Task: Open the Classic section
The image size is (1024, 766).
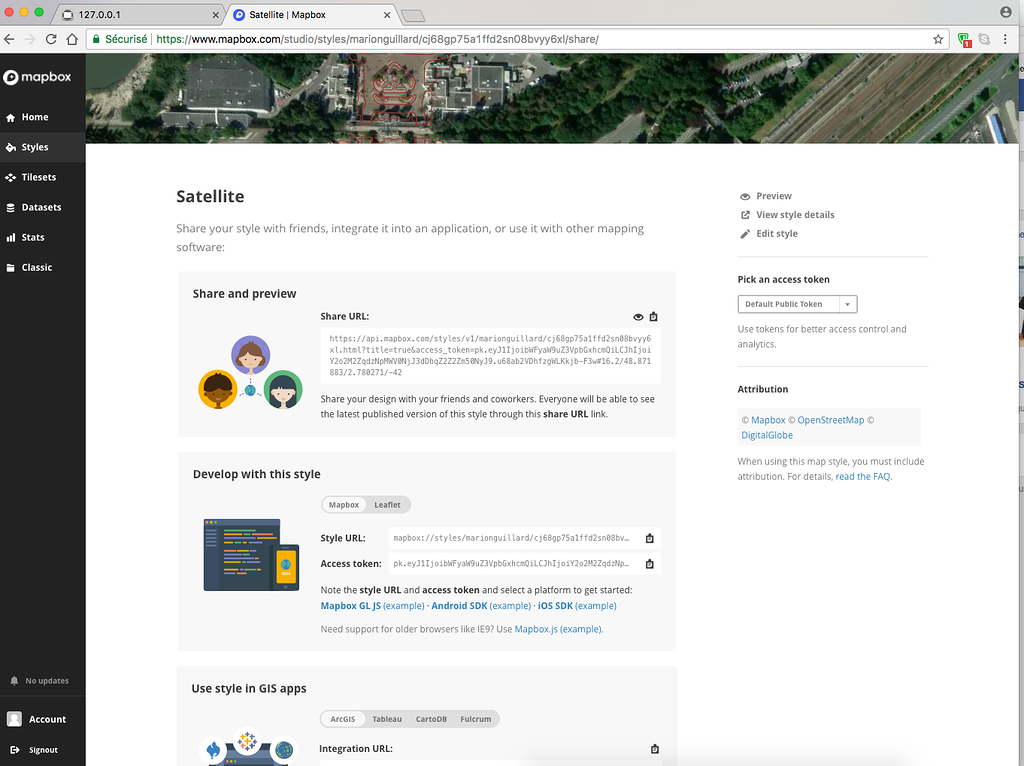Action: (39, 267)
